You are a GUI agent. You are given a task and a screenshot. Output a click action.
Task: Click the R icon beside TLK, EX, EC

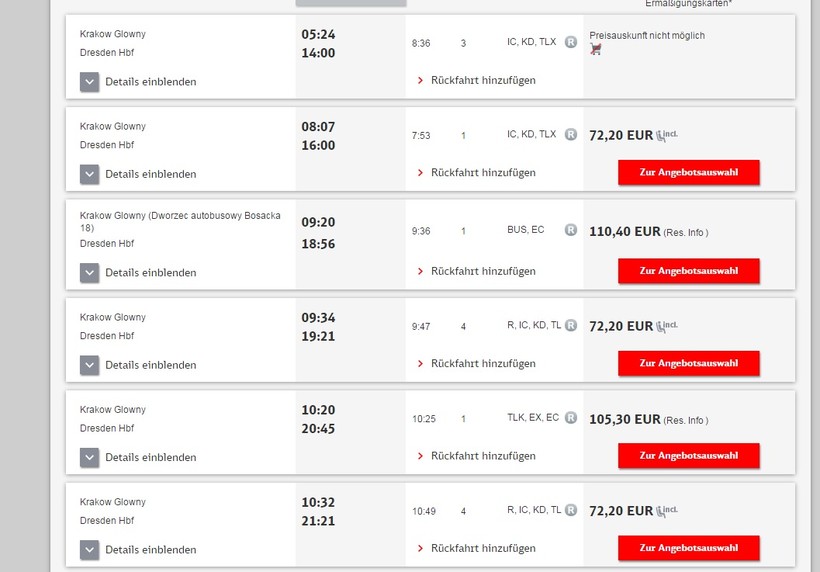(571, 417)
